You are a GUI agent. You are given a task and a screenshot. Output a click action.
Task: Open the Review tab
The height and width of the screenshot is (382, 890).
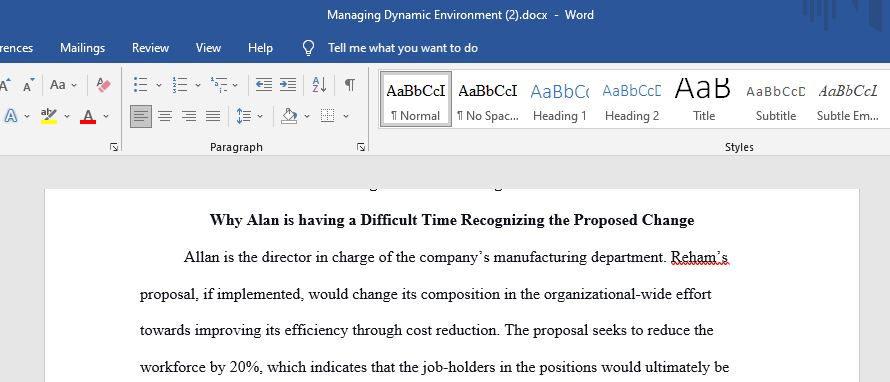(150, 48)
